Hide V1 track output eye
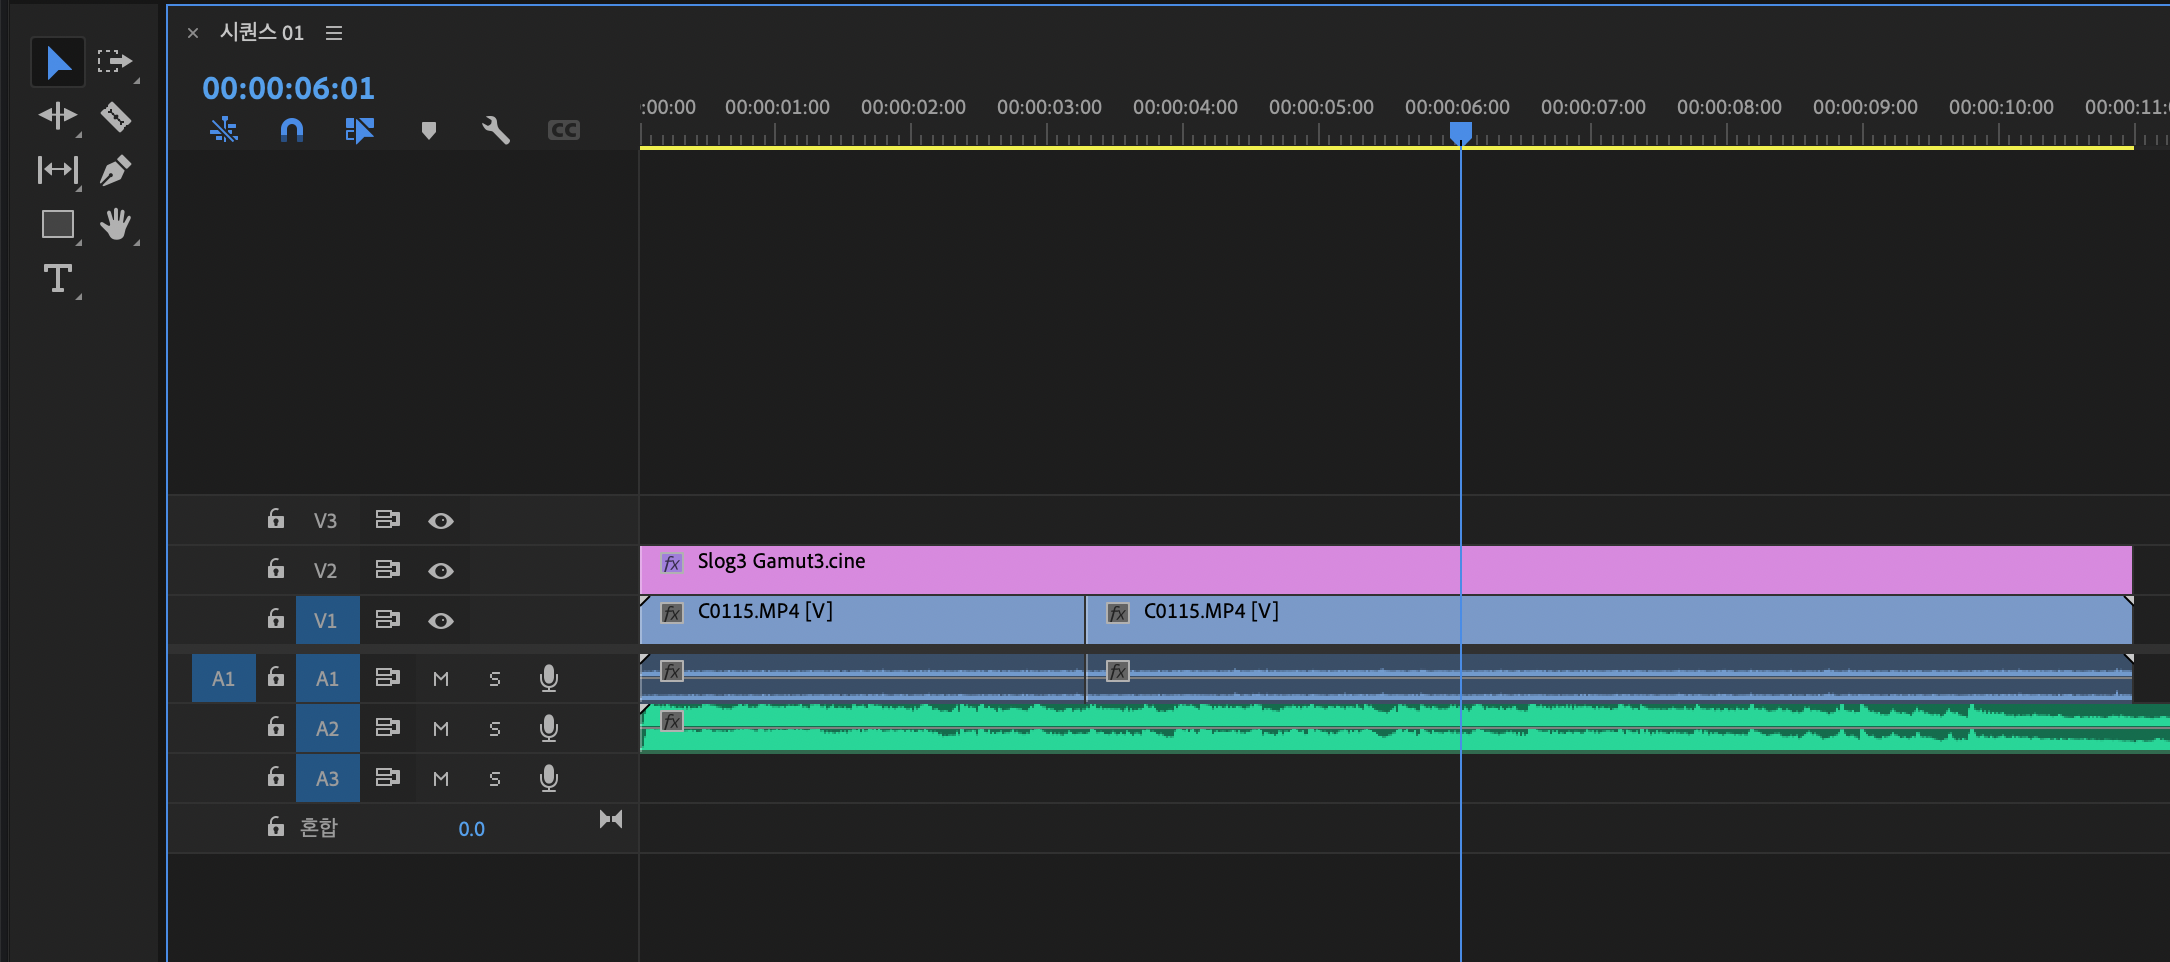The height and width of the screenshot is (962, 2170). [441, 621]
